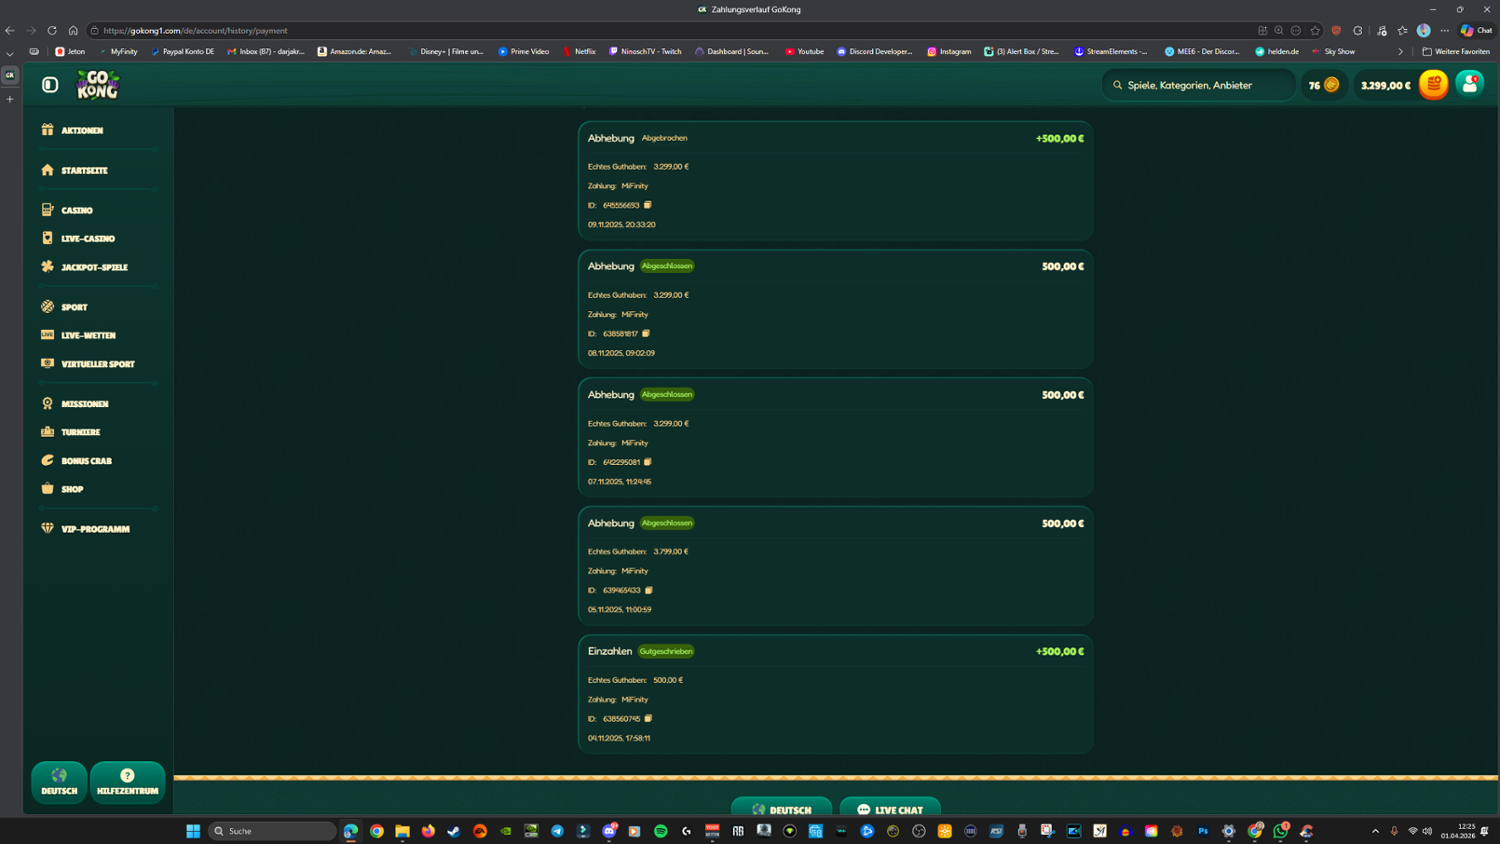Click the GoKong logo
Screen dimensions: 1500x844
pyautogui.click(x=98, y=85)
